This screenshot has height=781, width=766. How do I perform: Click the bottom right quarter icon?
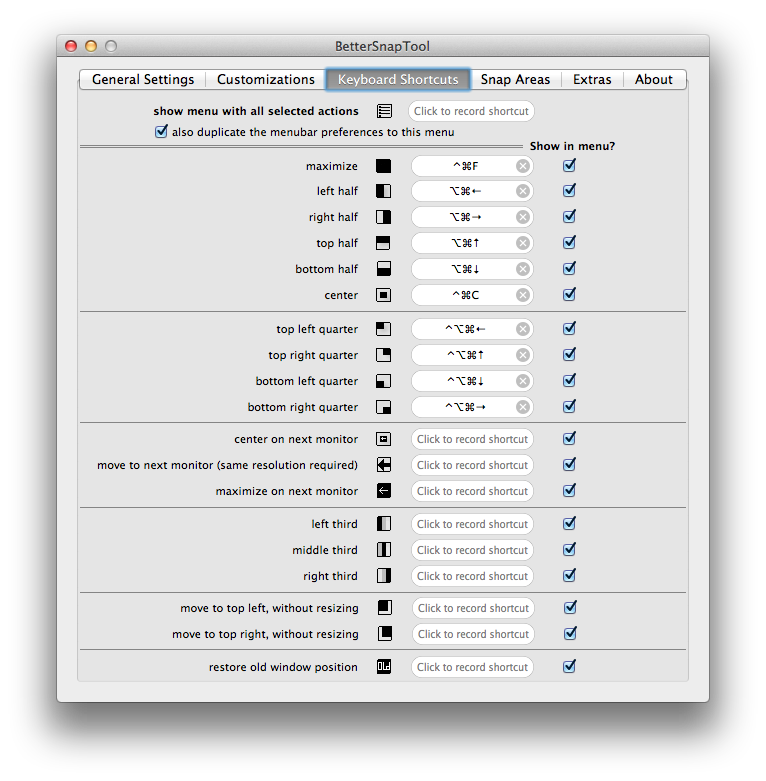tap(383, 407)
